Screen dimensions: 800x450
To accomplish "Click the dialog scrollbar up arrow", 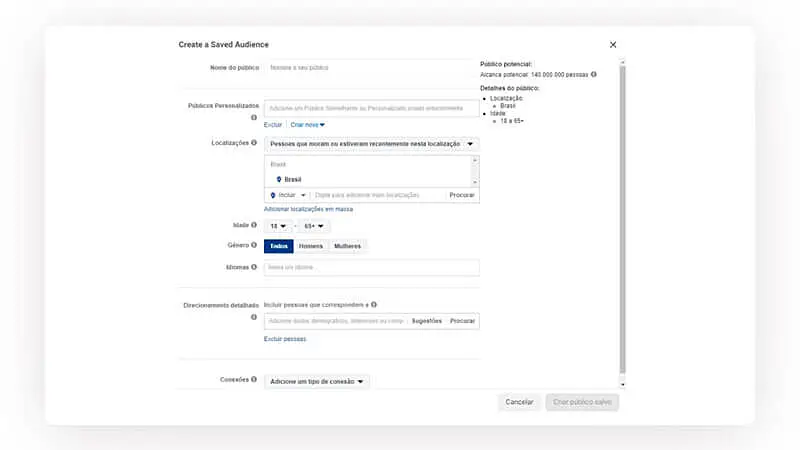I will coord(622,62).
